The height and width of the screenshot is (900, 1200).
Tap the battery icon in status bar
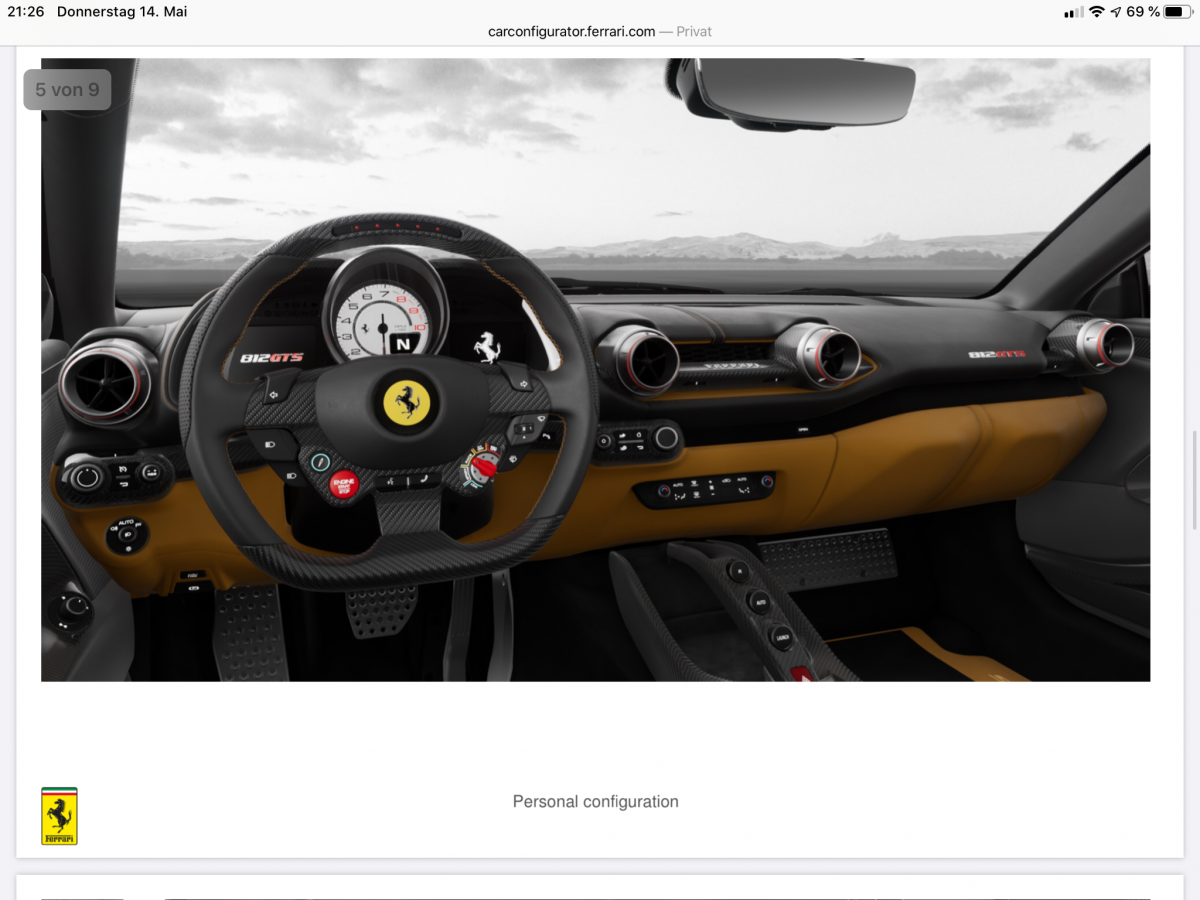point(1178,12)
